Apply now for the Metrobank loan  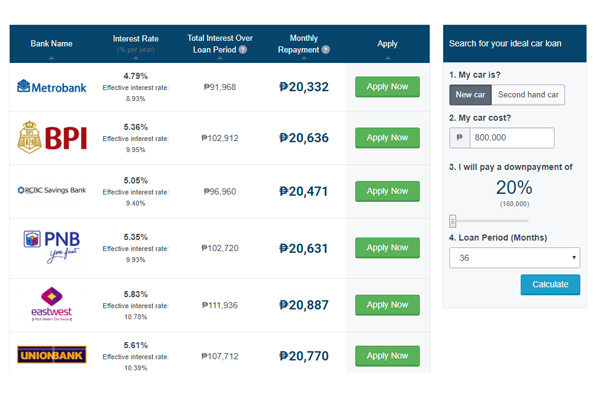point(387,87)
